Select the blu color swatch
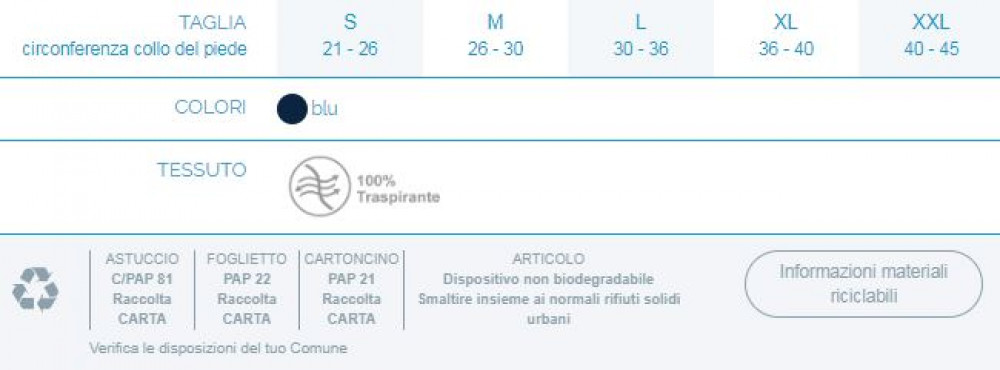 pos(293,108)
